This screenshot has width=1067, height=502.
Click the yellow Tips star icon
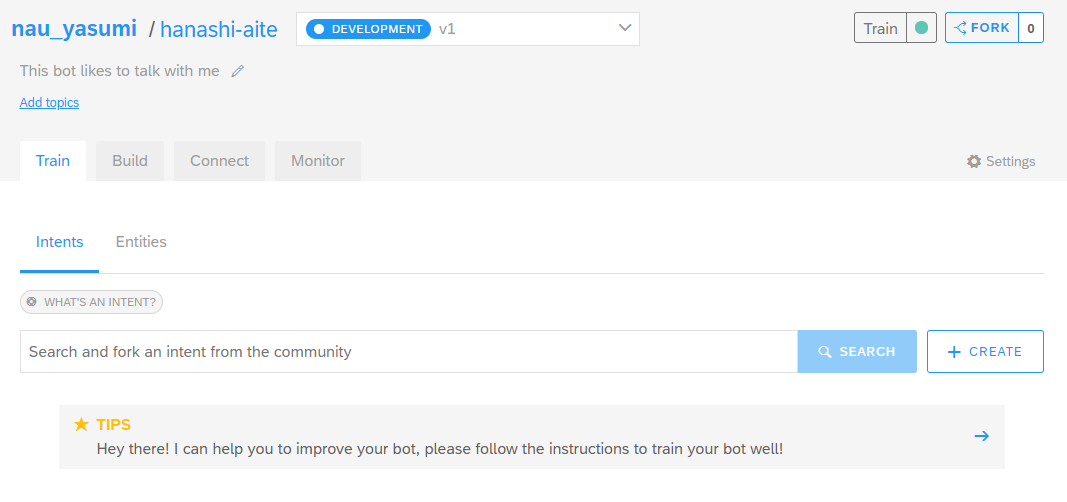[x=82, y=425]
